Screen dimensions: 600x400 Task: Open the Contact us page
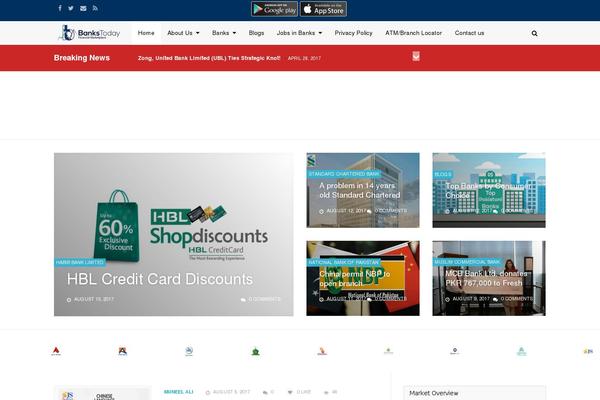[x=470, y=33]
